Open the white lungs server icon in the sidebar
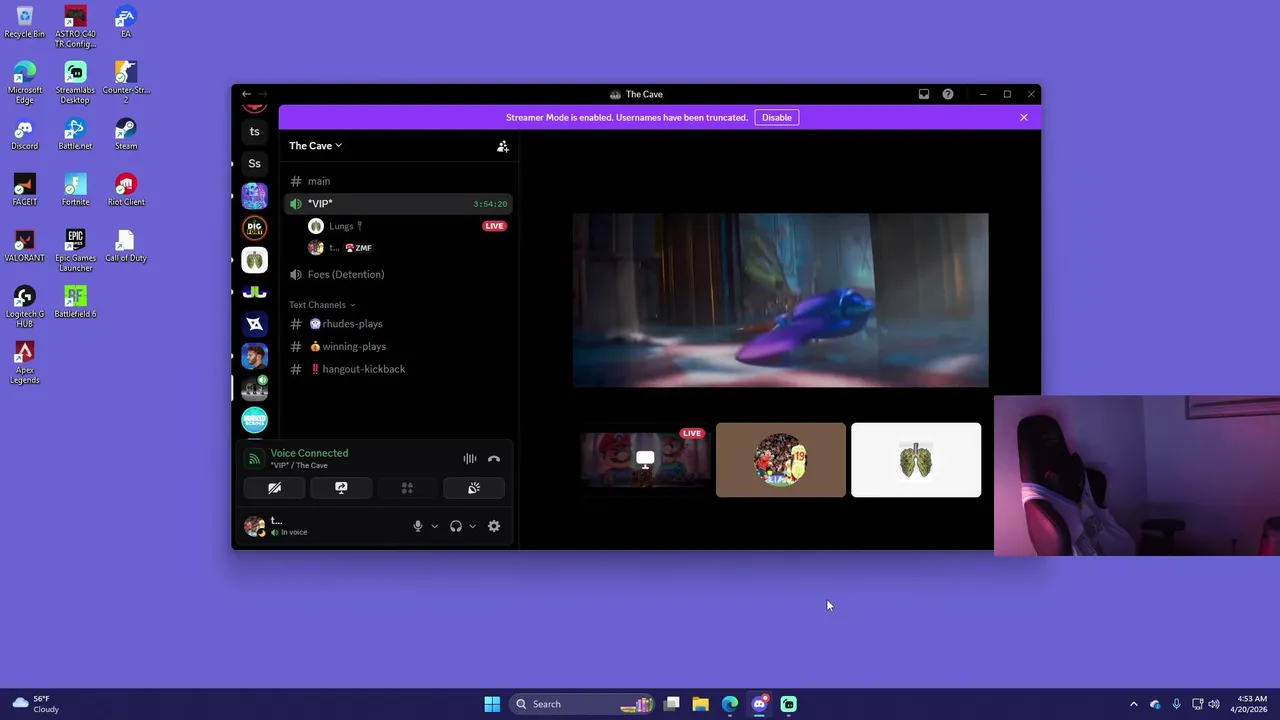1280x720 pixels. click(x=254, y=260)
